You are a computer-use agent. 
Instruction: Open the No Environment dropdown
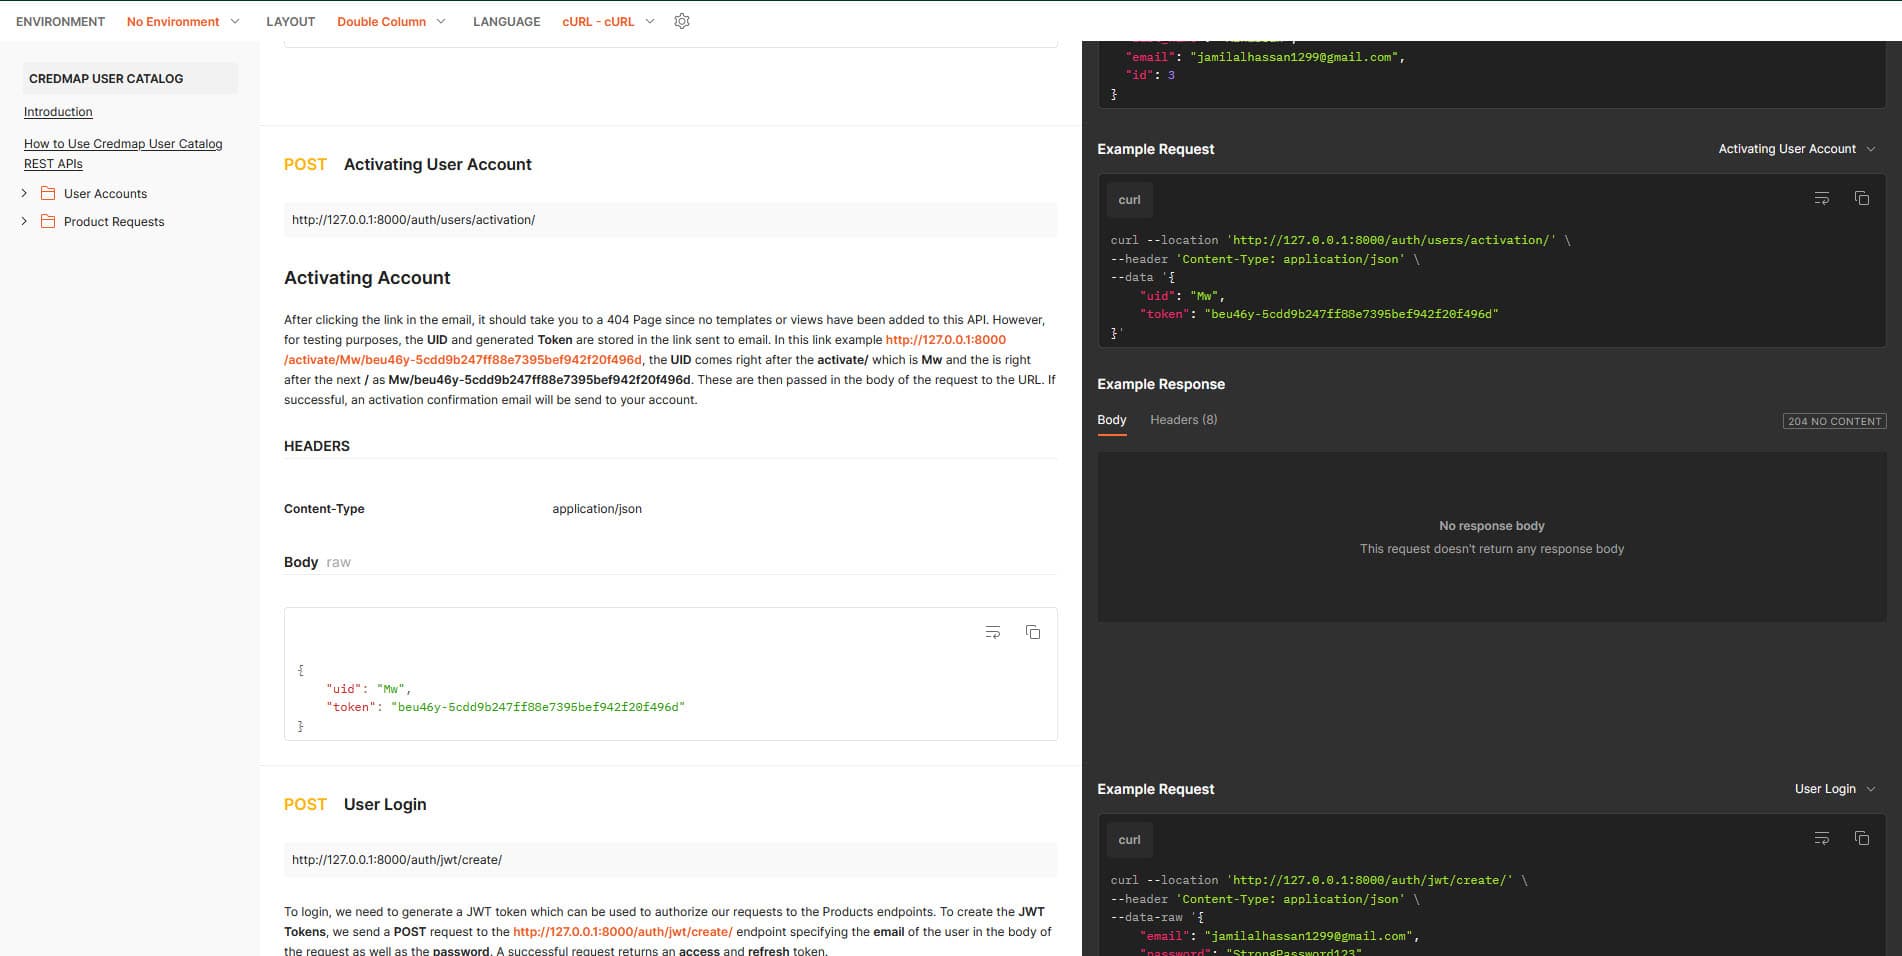click(183, 21)
